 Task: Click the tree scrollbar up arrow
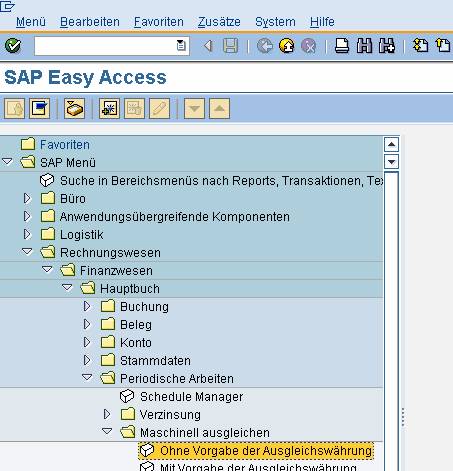coord(391,145)
